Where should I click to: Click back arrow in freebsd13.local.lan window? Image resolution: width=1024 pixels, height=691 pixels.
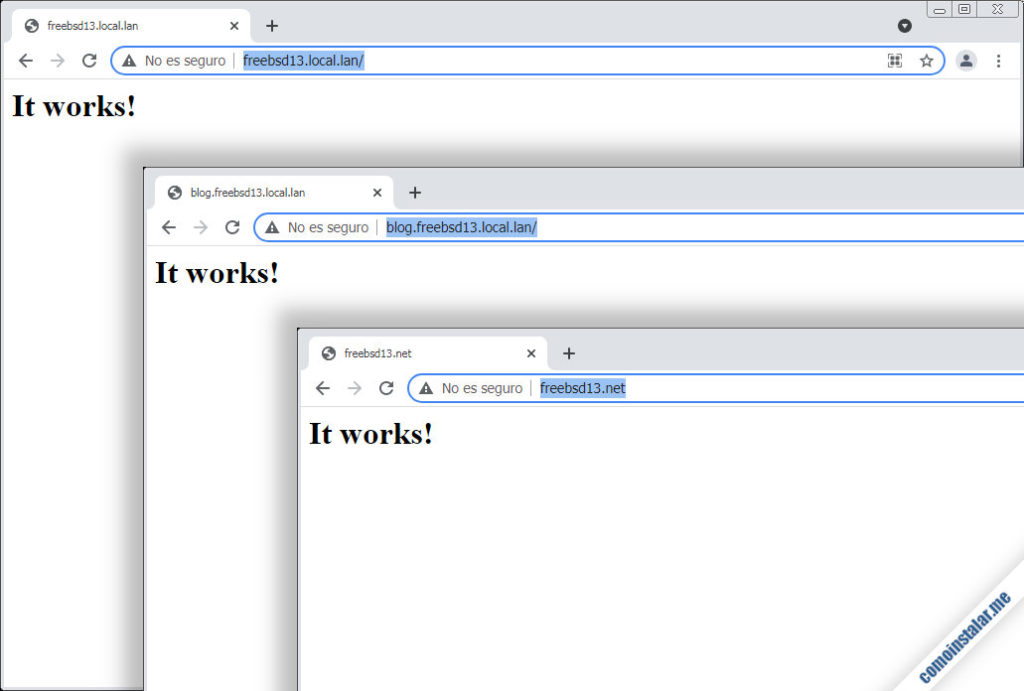pyautogui.click(x=26, y=61)
